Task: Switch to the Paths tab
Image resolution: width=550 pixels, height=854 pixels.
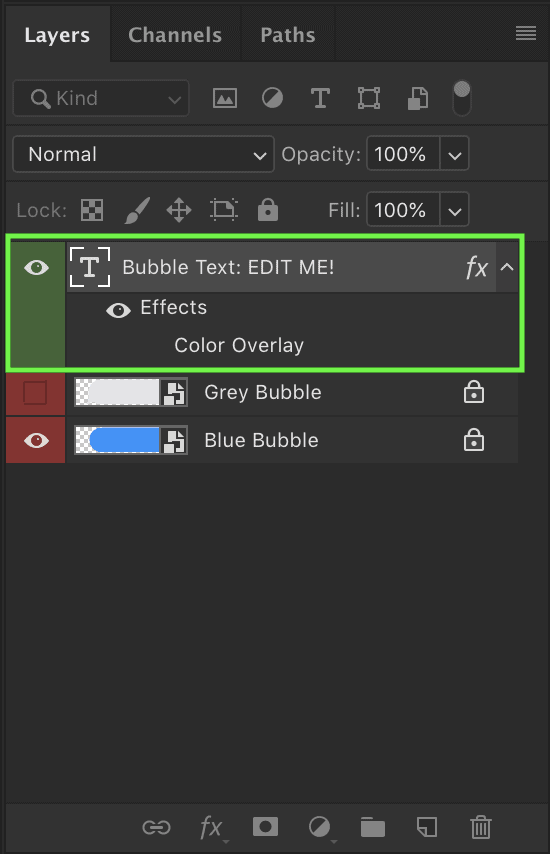Action: coord(288,35)
